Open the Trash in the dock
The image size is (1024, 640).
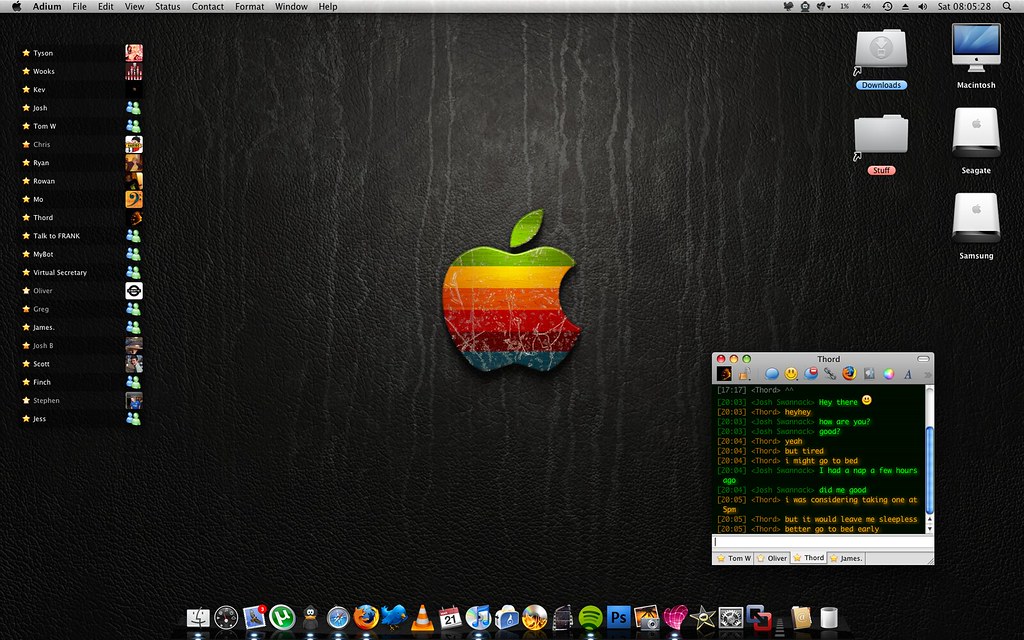point(829,618)
